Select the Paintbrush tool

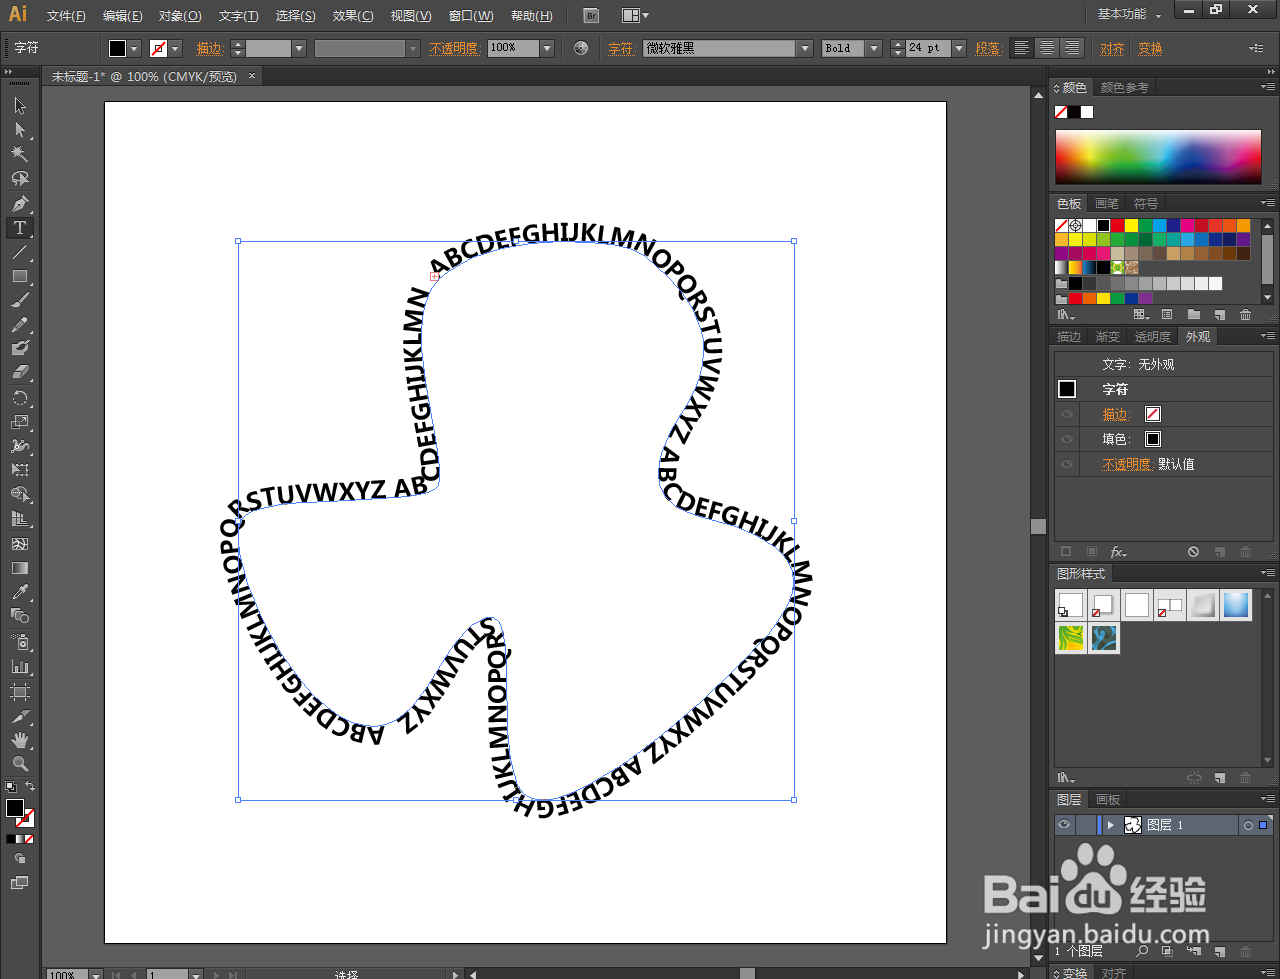point(20,300)
